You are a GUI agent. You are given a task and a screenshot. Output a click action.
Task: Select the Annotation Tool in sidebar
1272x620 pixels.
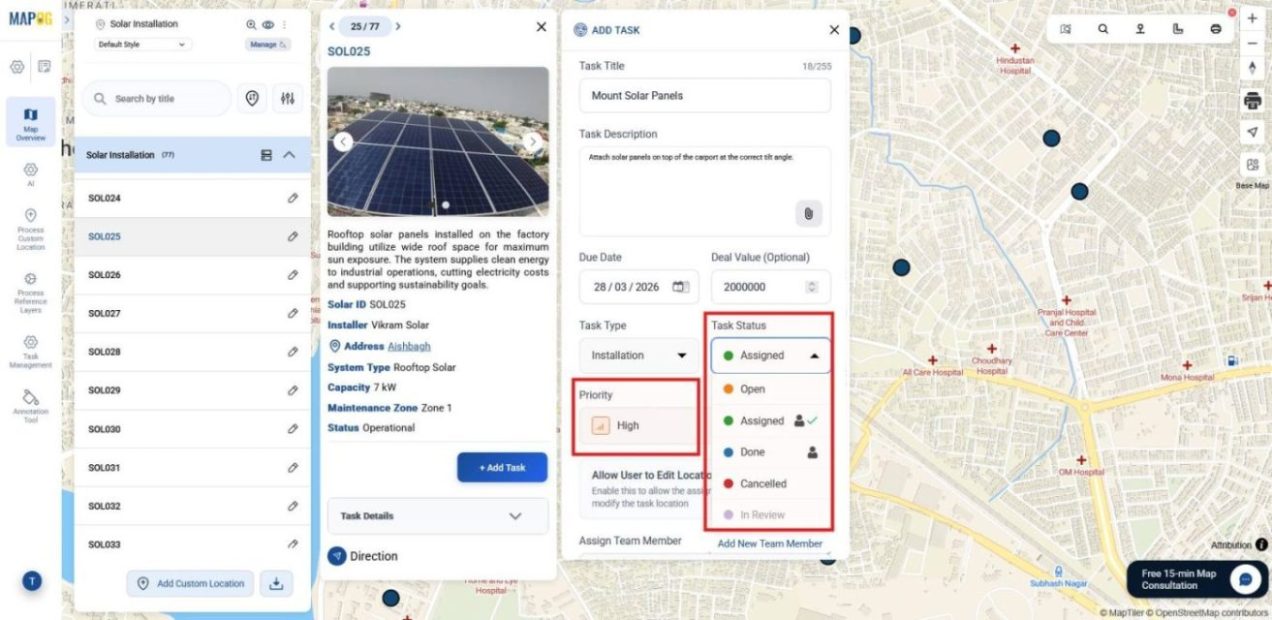click(x=30, y=404)
